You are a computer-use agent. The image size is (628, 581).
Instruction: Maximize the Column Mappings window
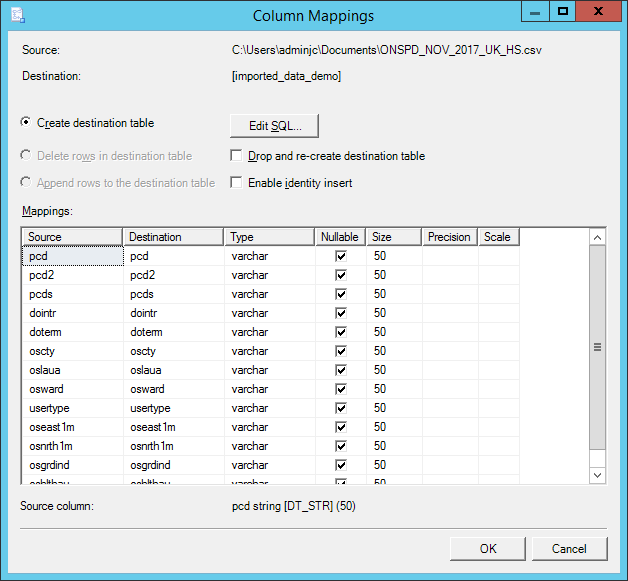click(563, 12)
